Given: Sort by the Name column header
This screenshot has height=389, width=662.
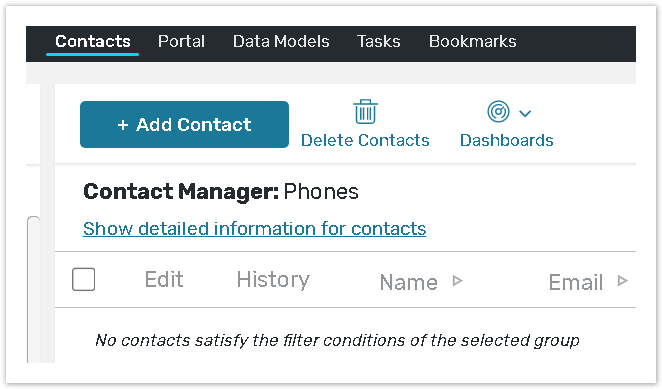Looking at the screenshot, I should pos(409,282).
